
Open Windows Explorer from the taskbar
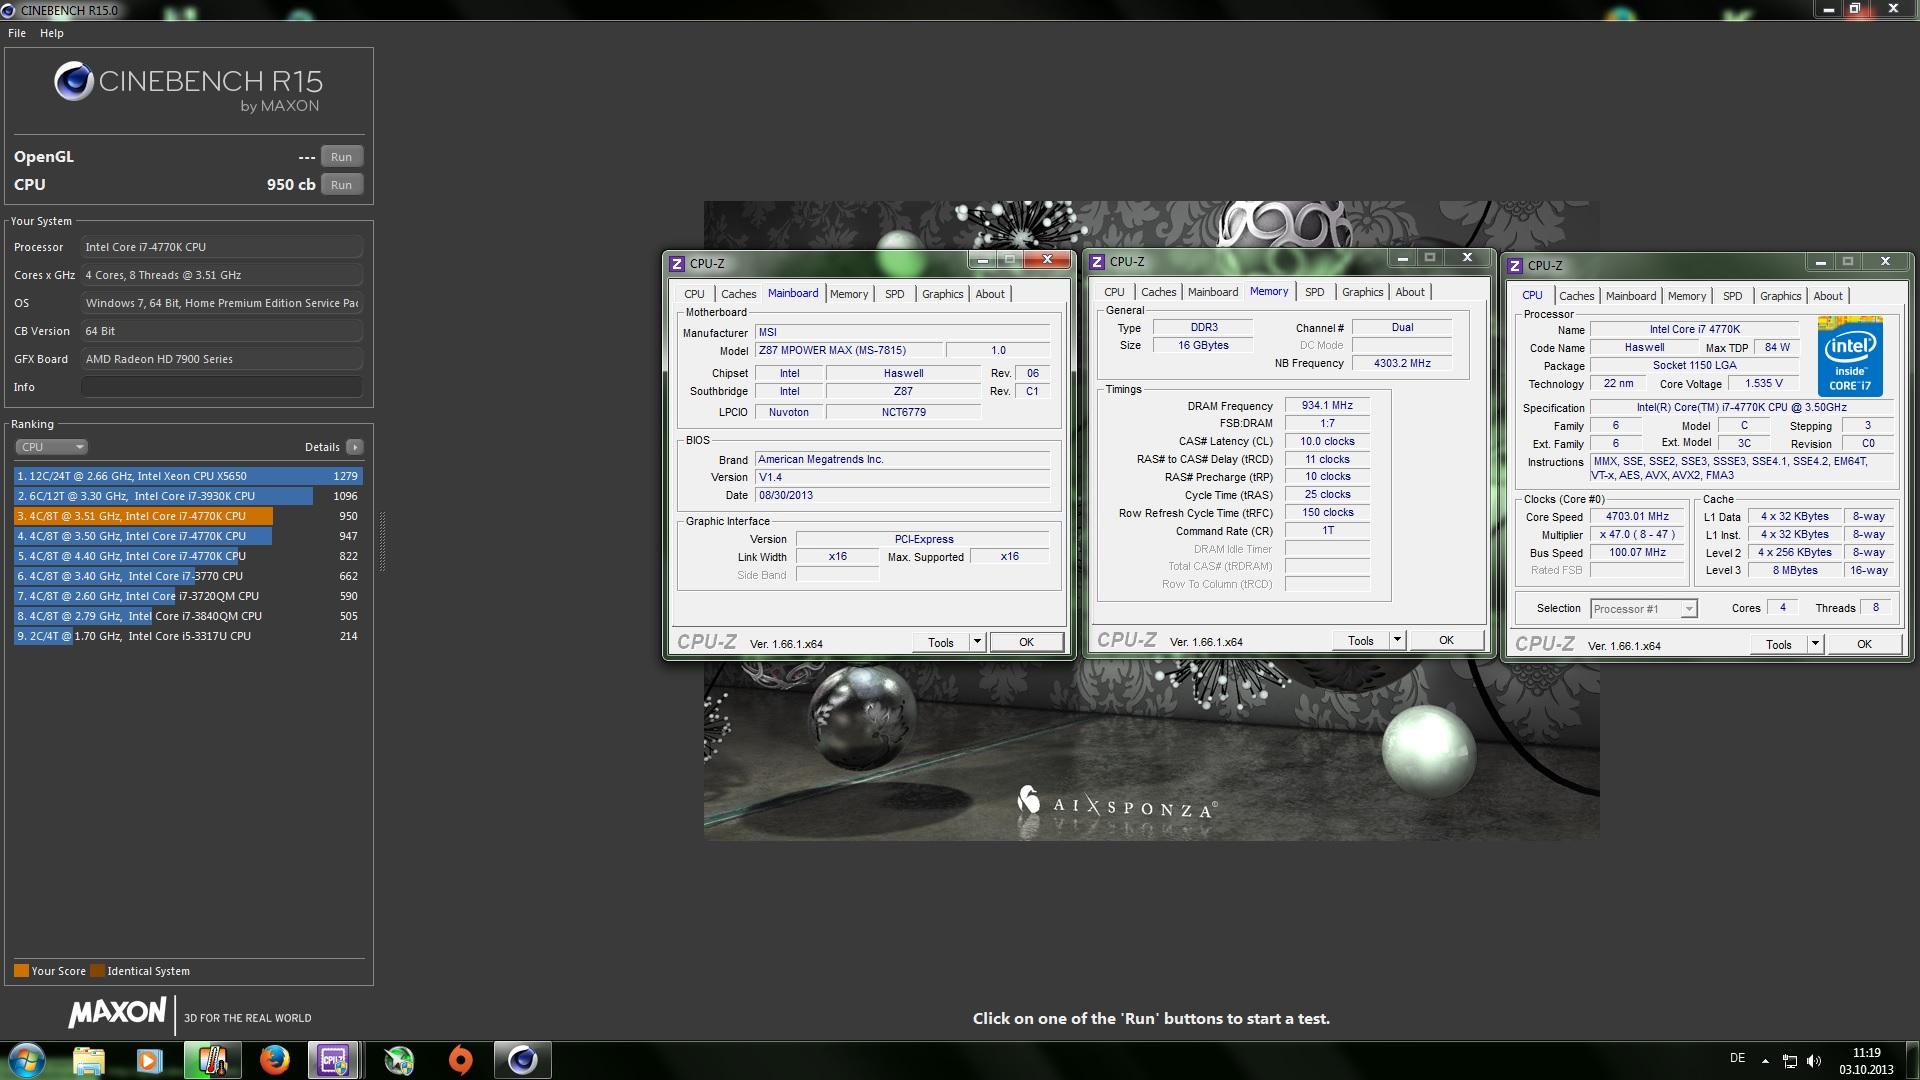click(x=88, y=1060)
